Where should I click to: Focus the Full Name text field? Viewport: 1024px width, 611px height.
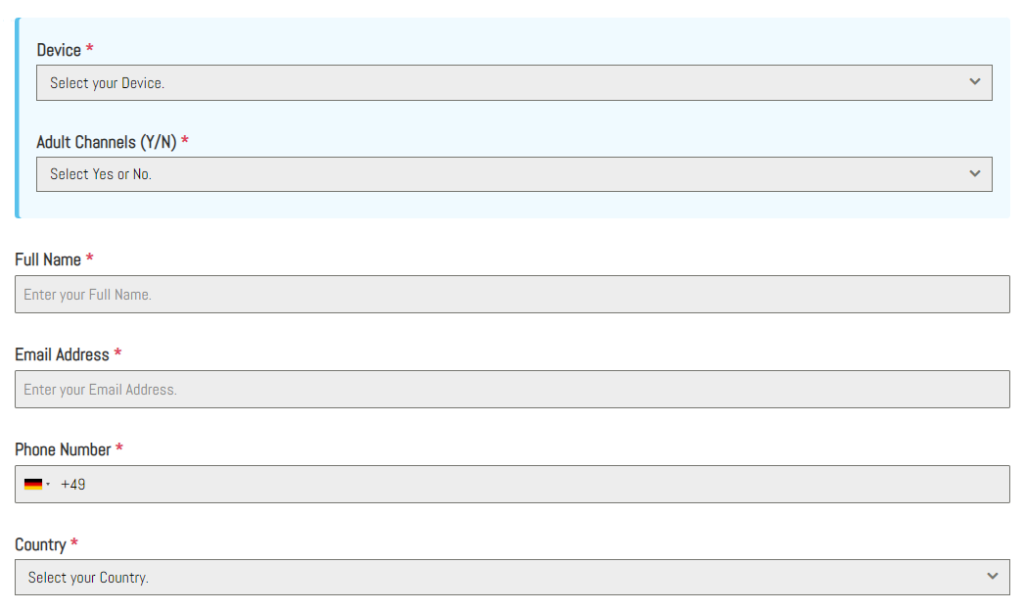pyautogui.click(x=512, y=294)
